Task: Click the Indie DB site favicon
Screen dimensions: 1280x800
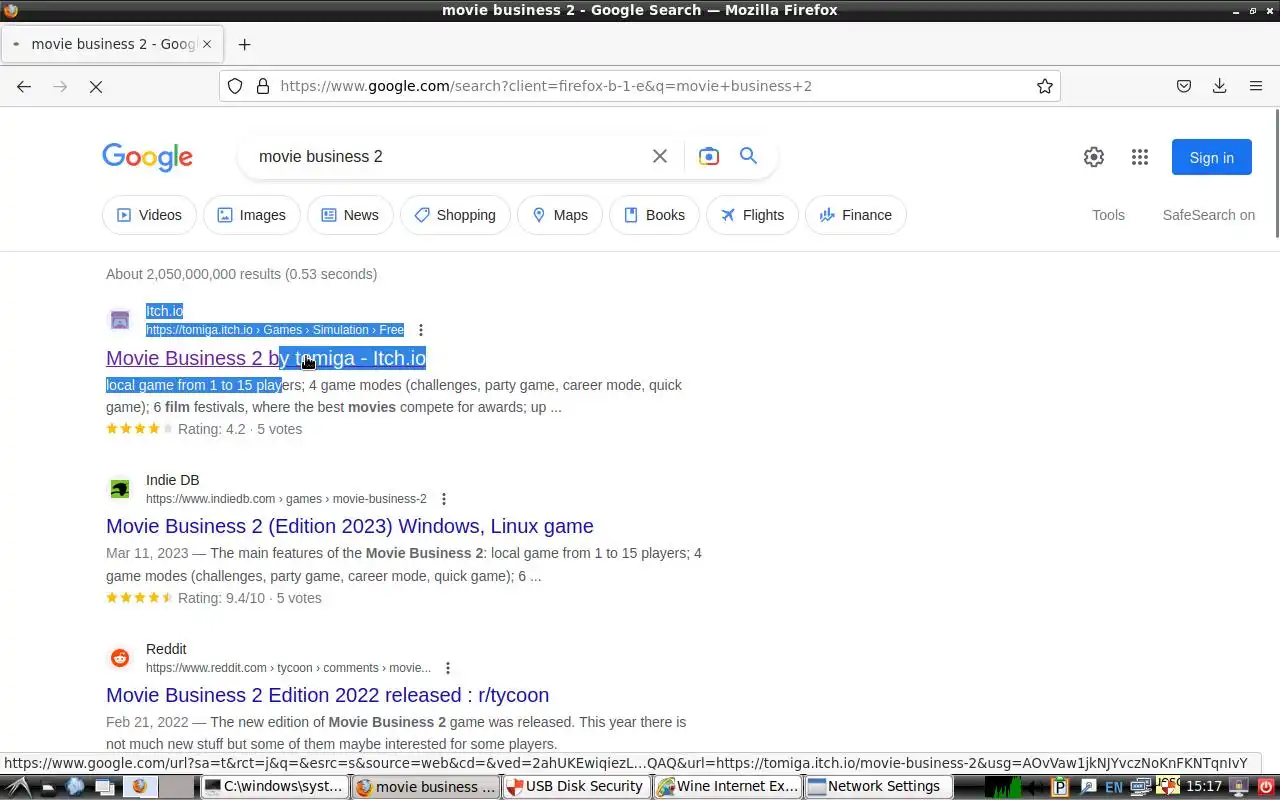Action: [120, 489]
